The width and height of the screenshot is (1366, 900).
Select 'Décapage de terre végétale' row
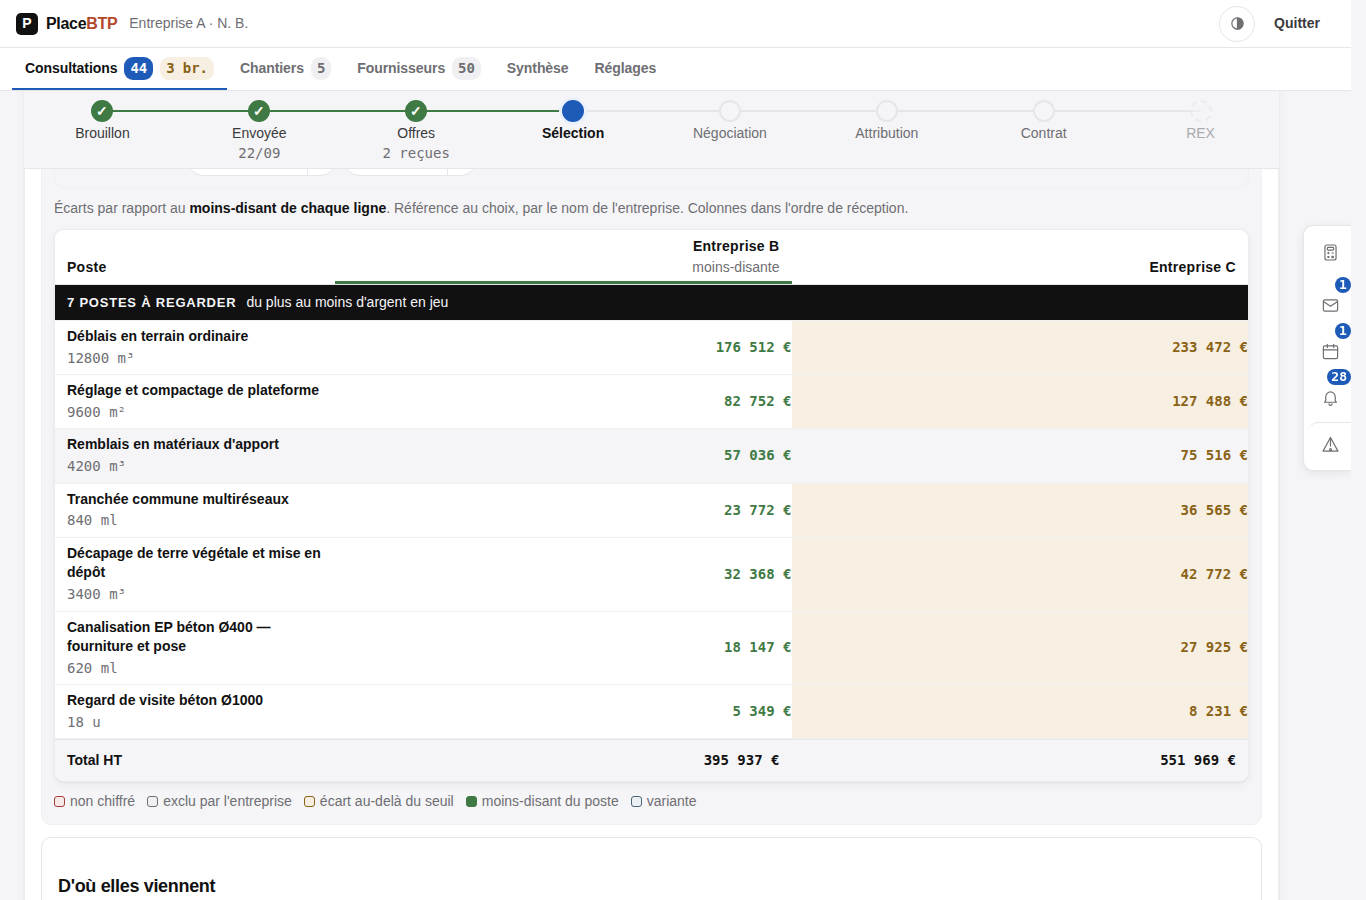click(x=651, y=574)
